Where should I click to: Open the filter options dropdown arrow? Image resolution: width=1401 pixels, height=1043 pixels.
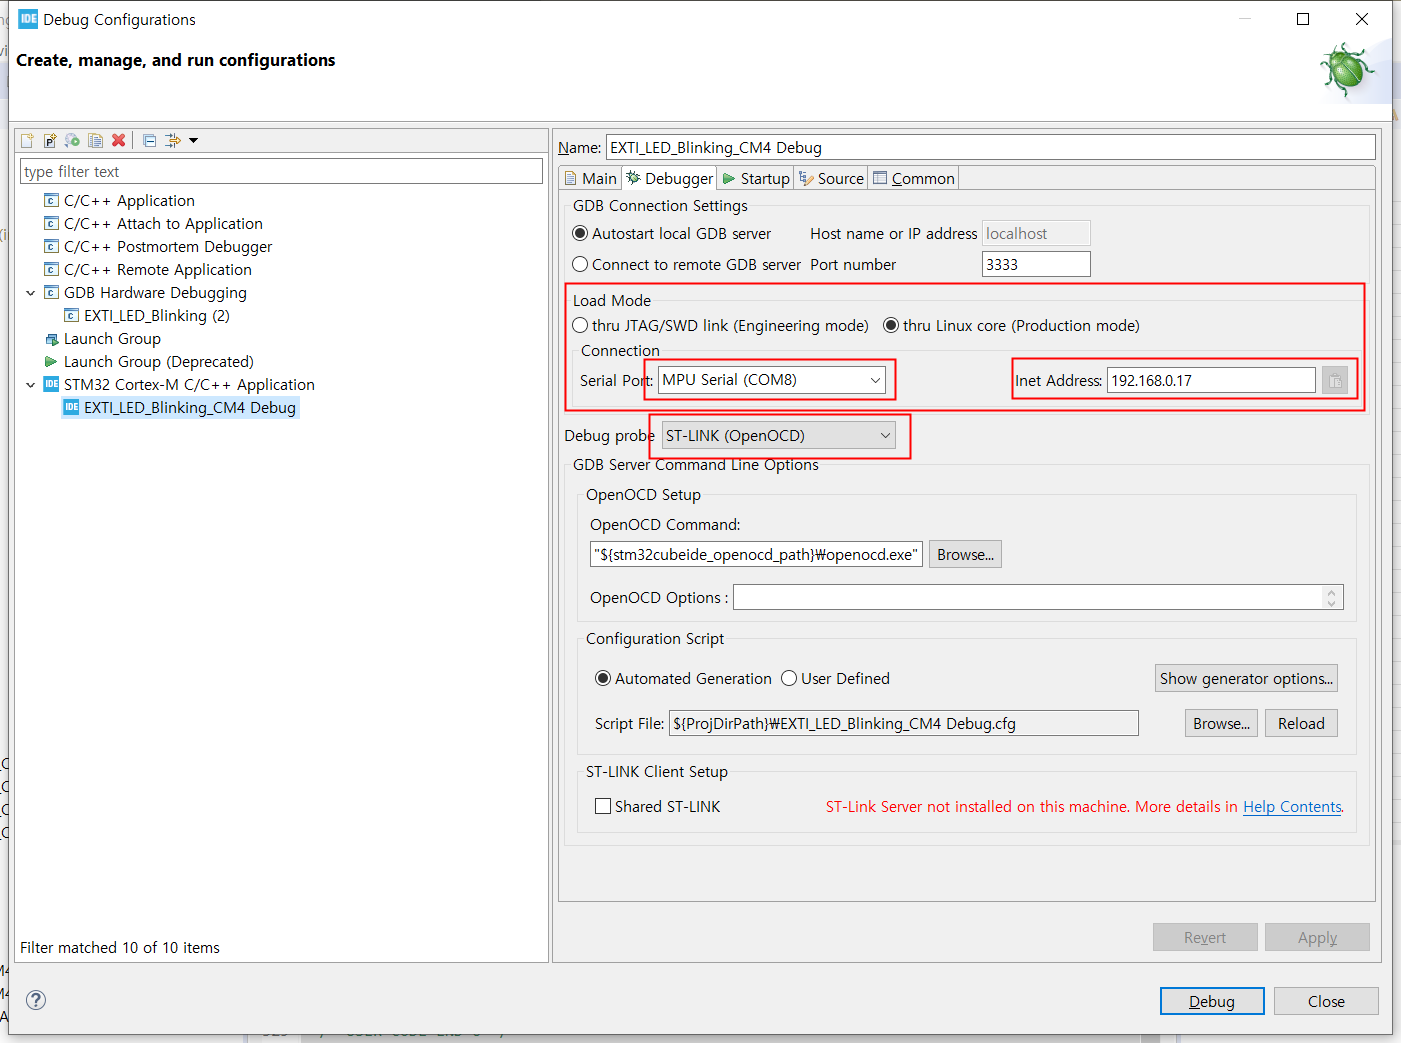193,140
